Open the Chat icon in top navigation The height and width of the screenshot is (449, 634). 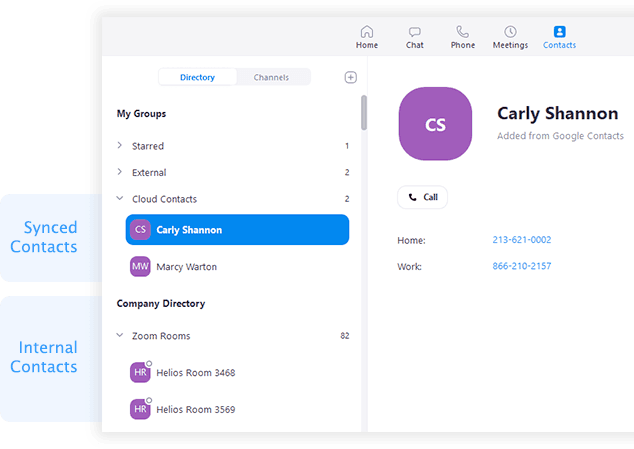[414, 32]
